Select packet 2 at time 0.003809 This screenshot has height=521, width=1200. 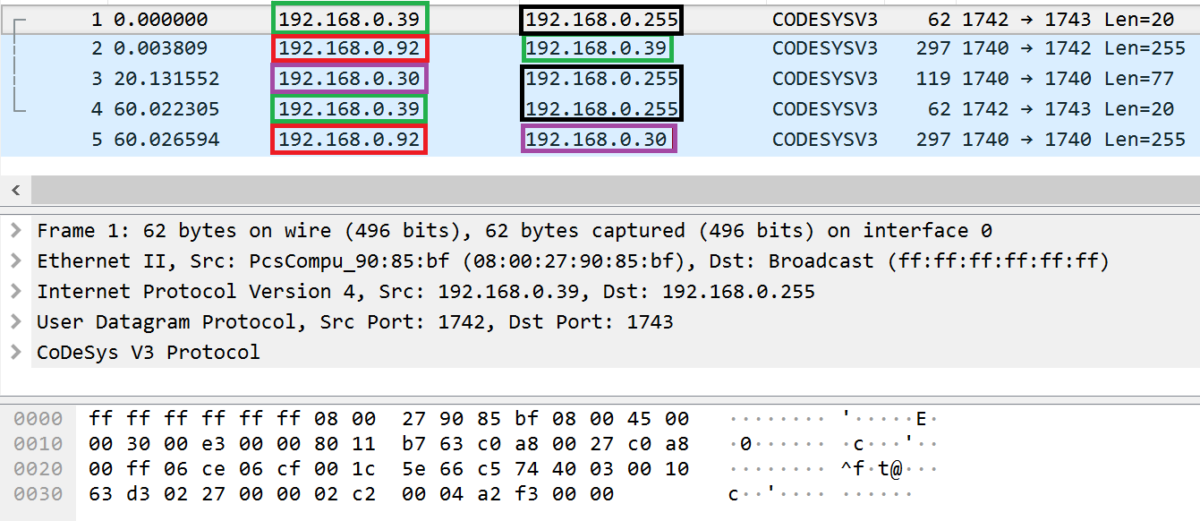[x=162, y=49]
